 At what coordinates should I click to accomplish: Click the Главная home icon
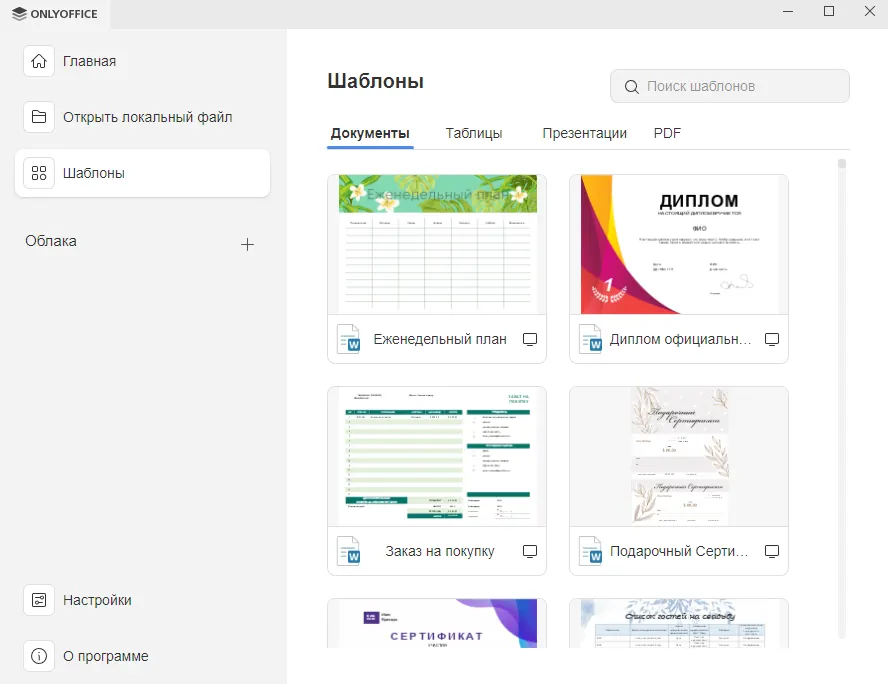tap(39, 61)
